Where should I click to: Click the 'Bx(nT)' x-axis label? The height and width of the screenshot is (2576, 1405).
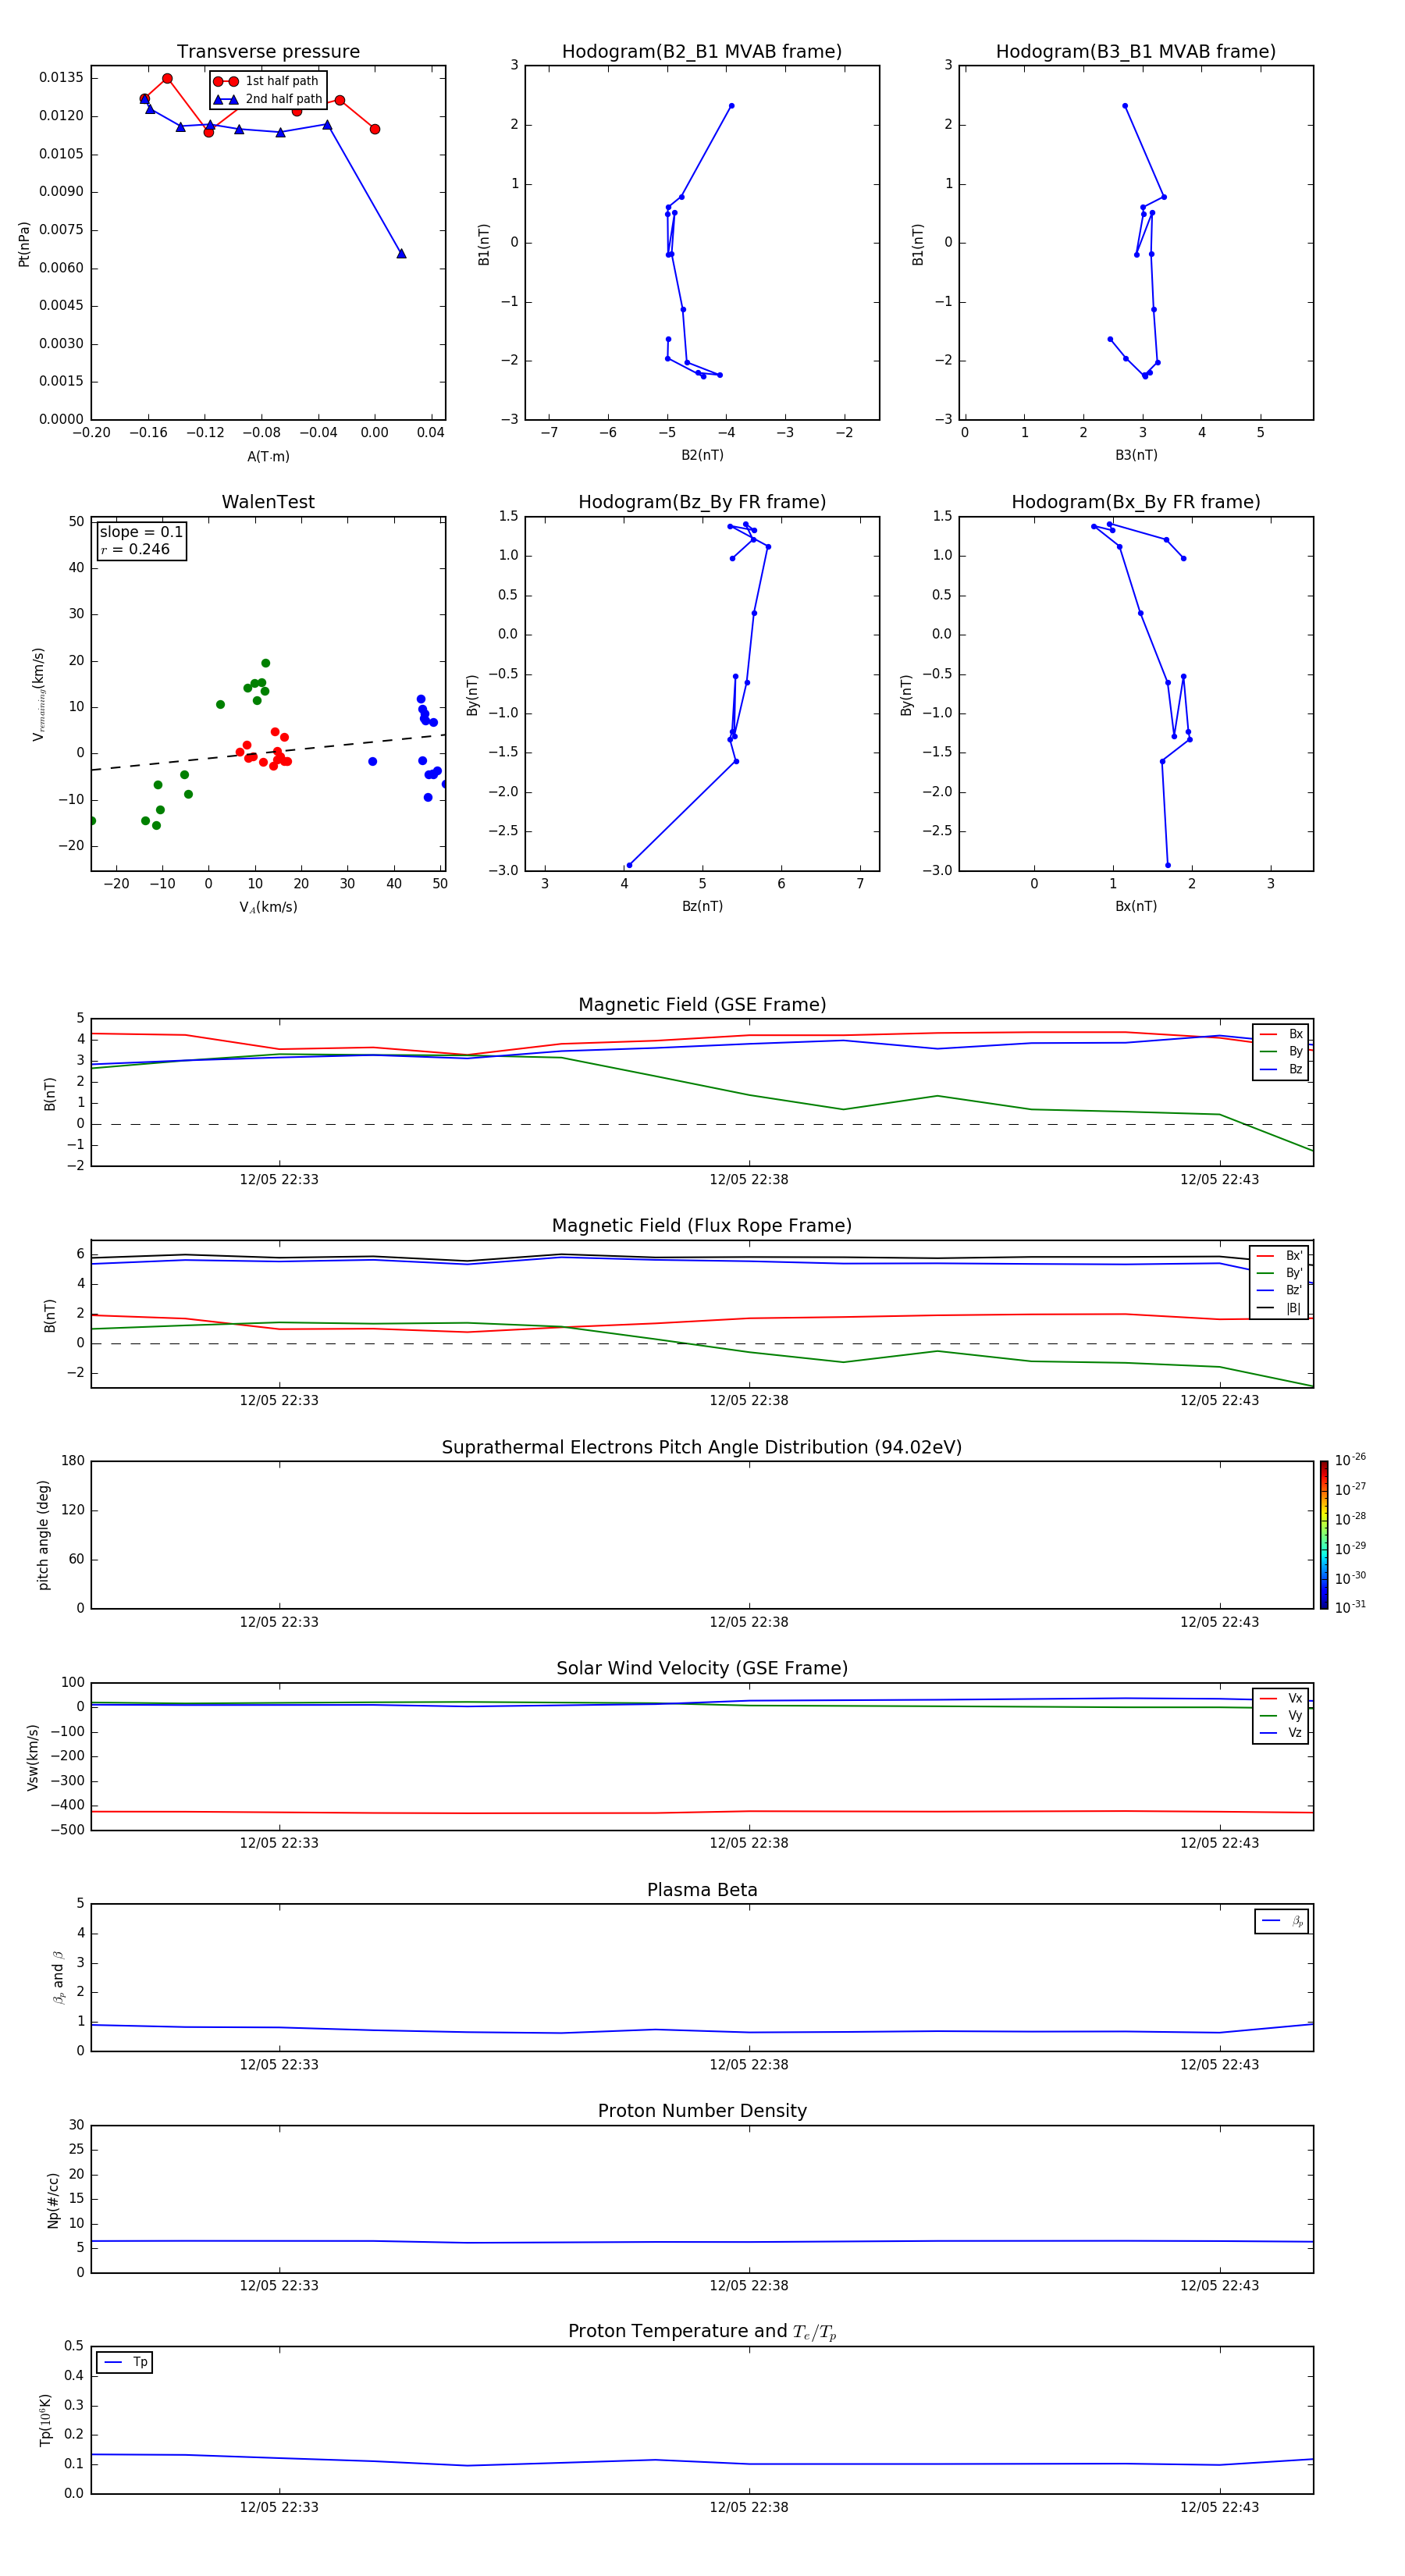pyautogui.click(x=1136, y=906)
